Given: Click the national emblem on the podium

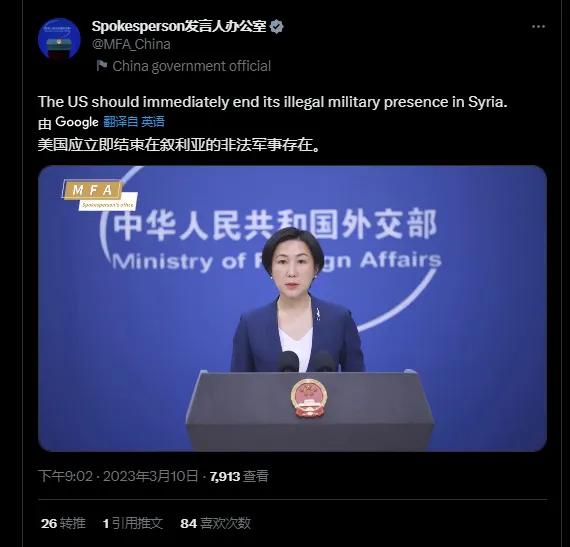Looking at the screenshot, I should coord(309,398).
